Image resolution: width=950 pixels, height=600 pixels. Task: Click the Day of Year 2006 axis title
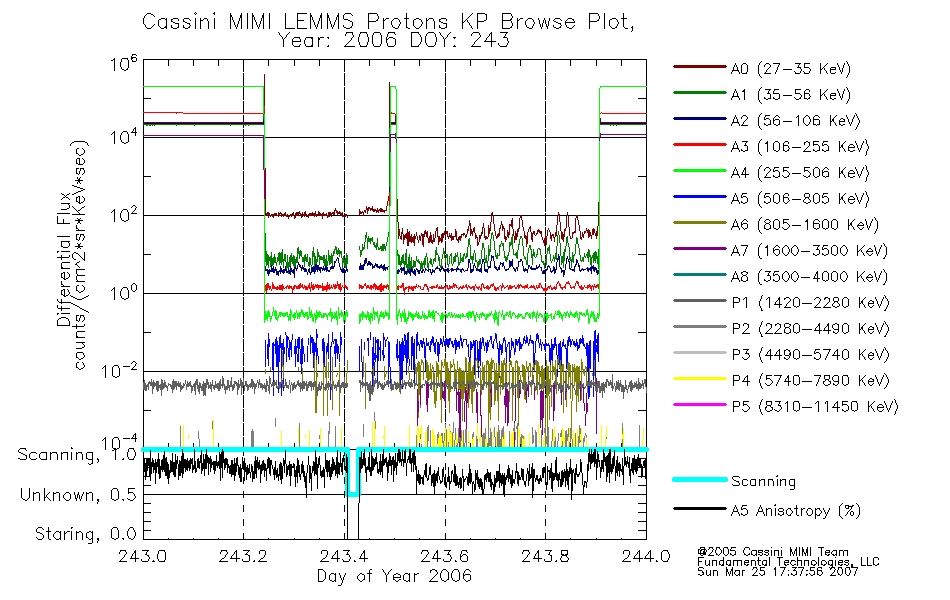[394, 576]
